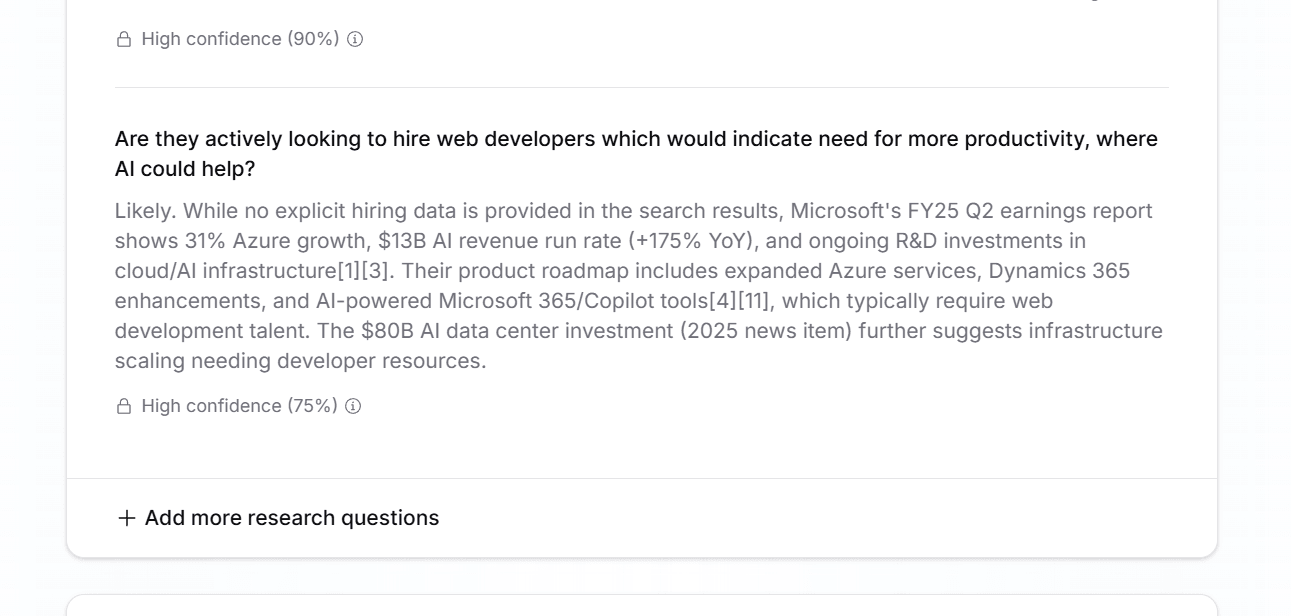Click the lock icon beside High confidence (75%)
Image resolution: width=1291 pixels, height=616 pixels.
tap(124, 405)
